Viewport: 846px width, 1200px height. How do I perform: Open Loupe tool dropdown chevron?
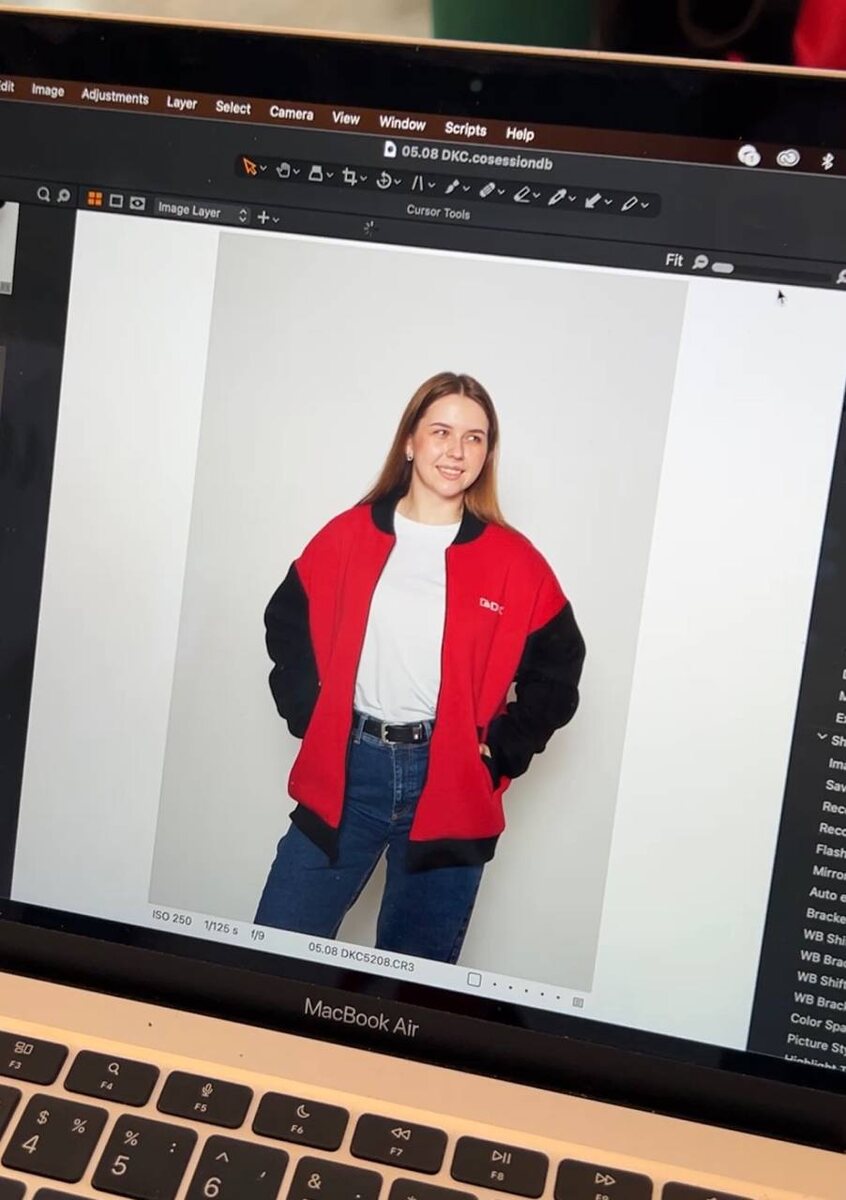tap(329, 175)
